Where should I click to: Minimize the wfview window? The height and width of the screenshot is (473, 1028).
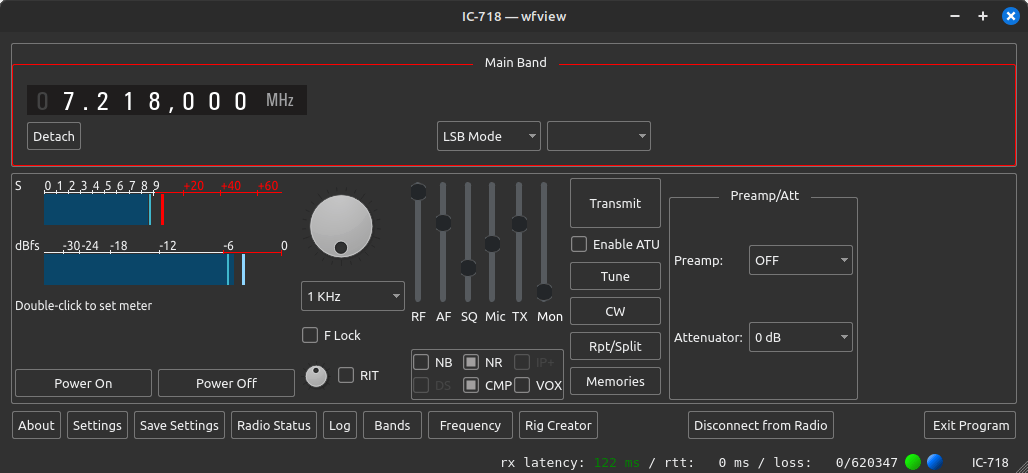(x=955, y=16)
